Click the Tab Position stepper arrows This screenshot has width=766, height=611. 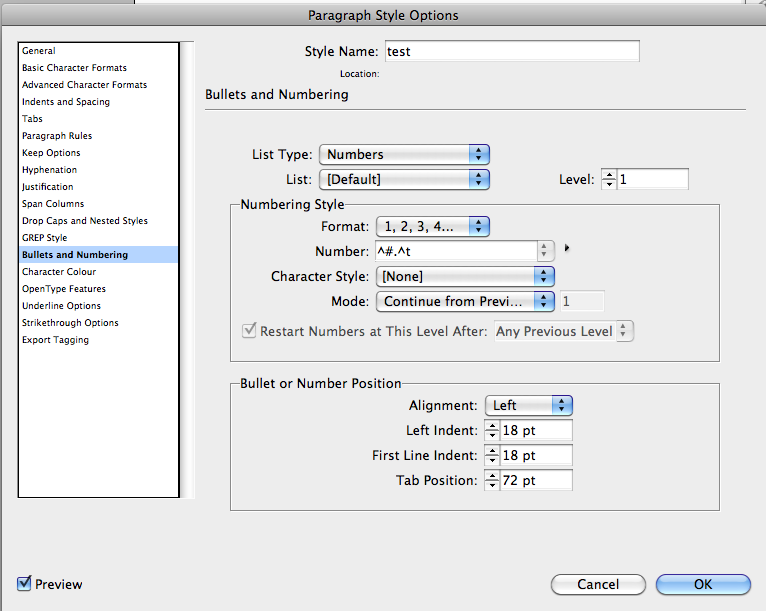point(492,481)
